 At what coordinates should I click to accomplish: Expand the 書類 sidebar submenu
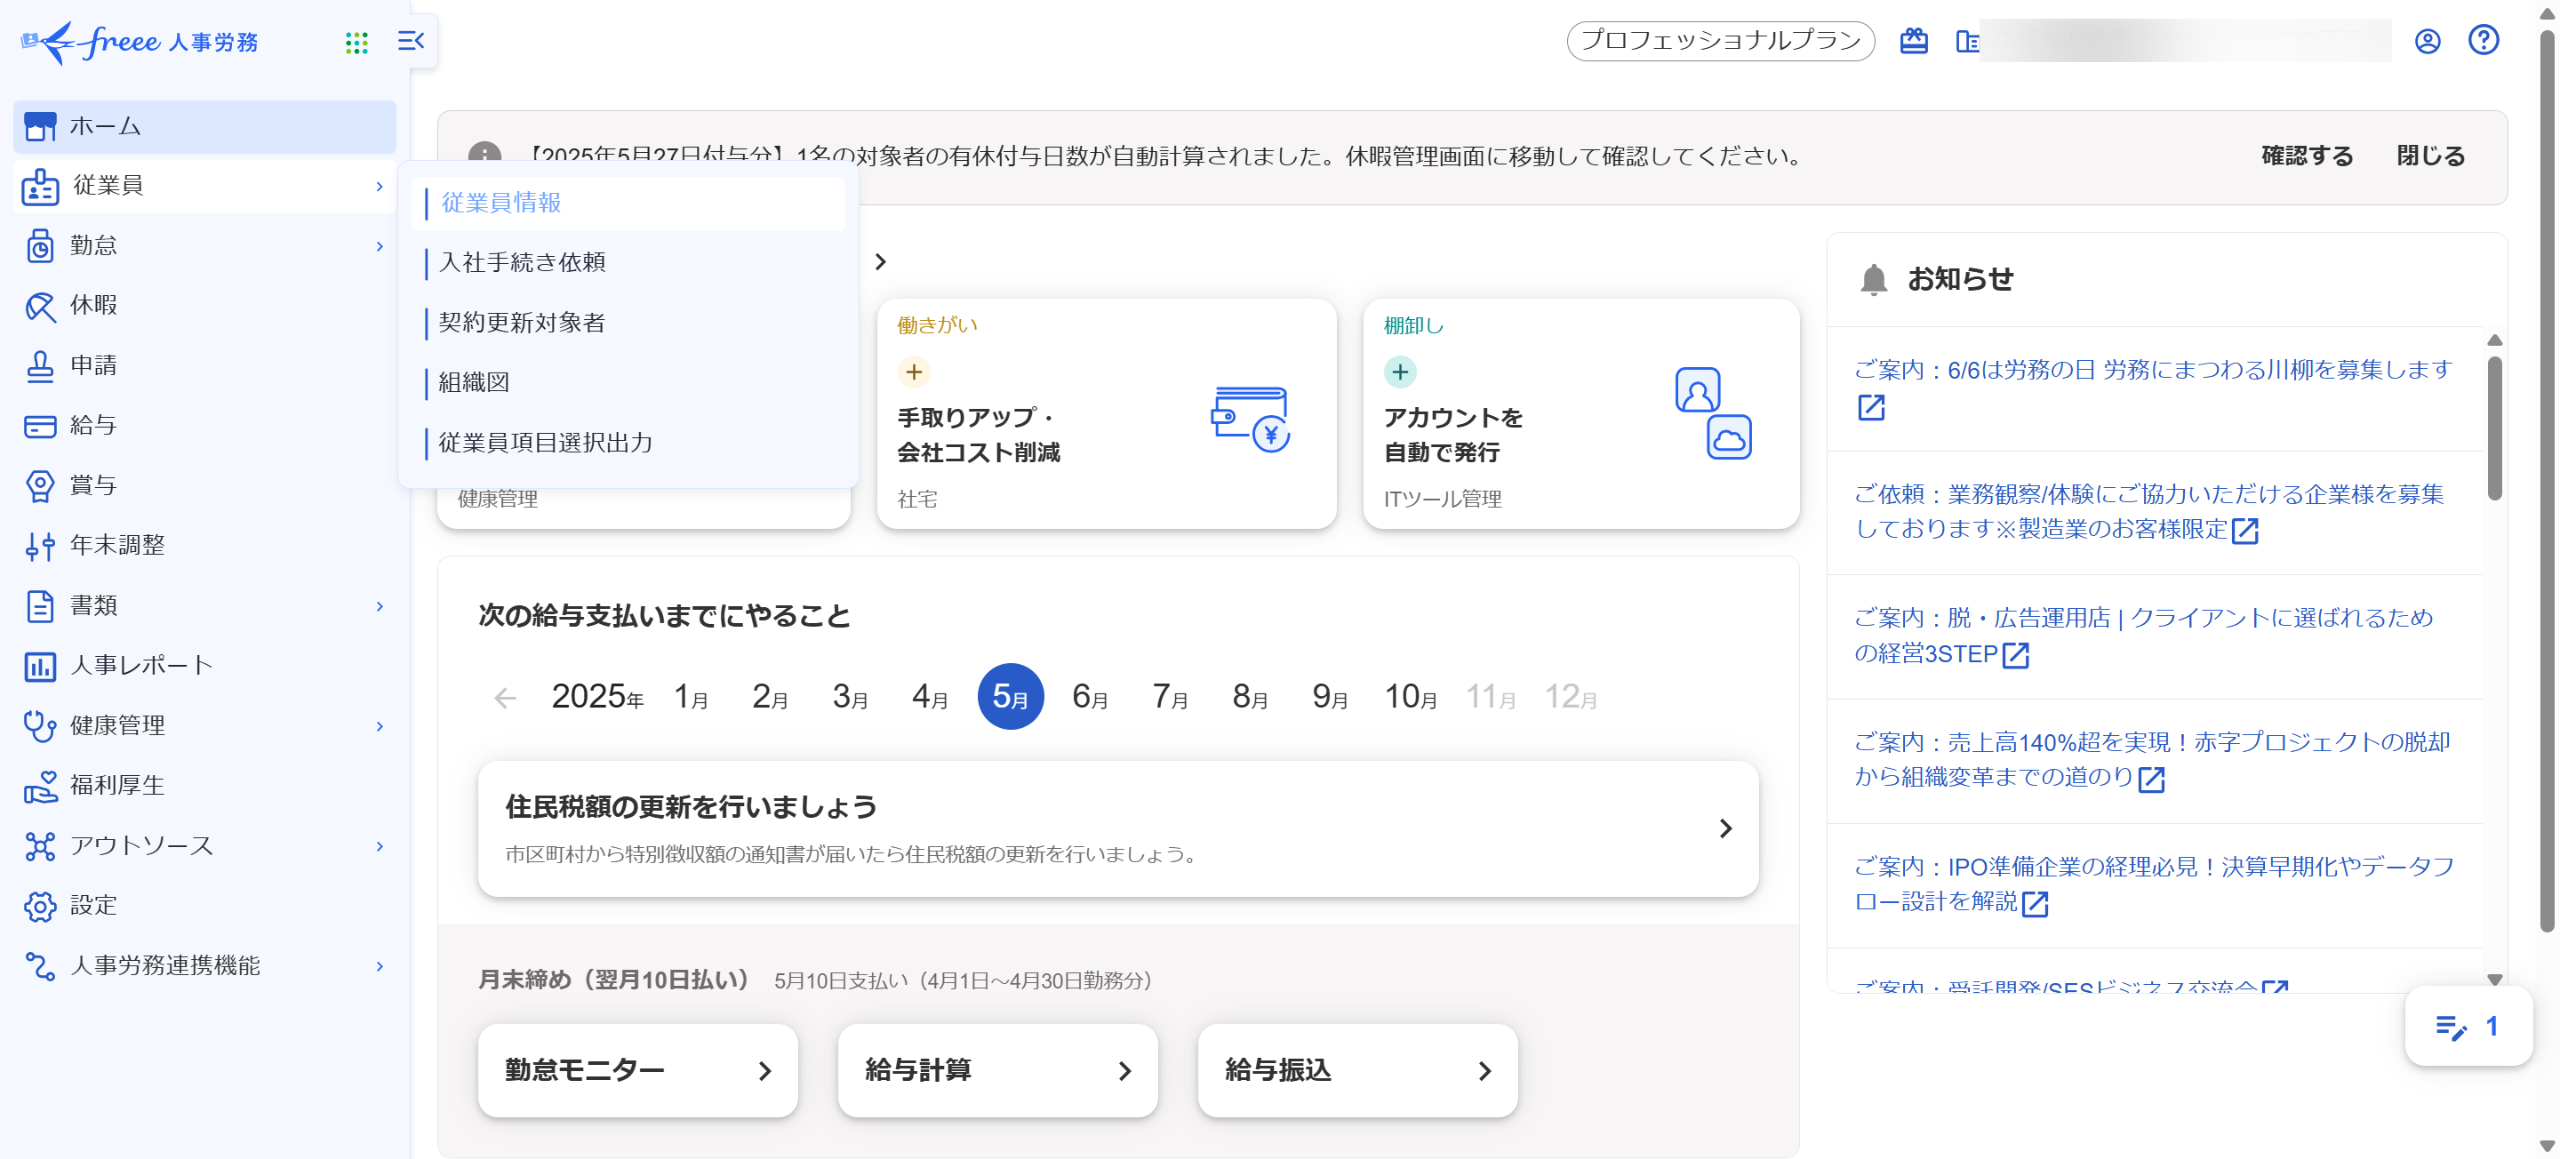point(379,606)
